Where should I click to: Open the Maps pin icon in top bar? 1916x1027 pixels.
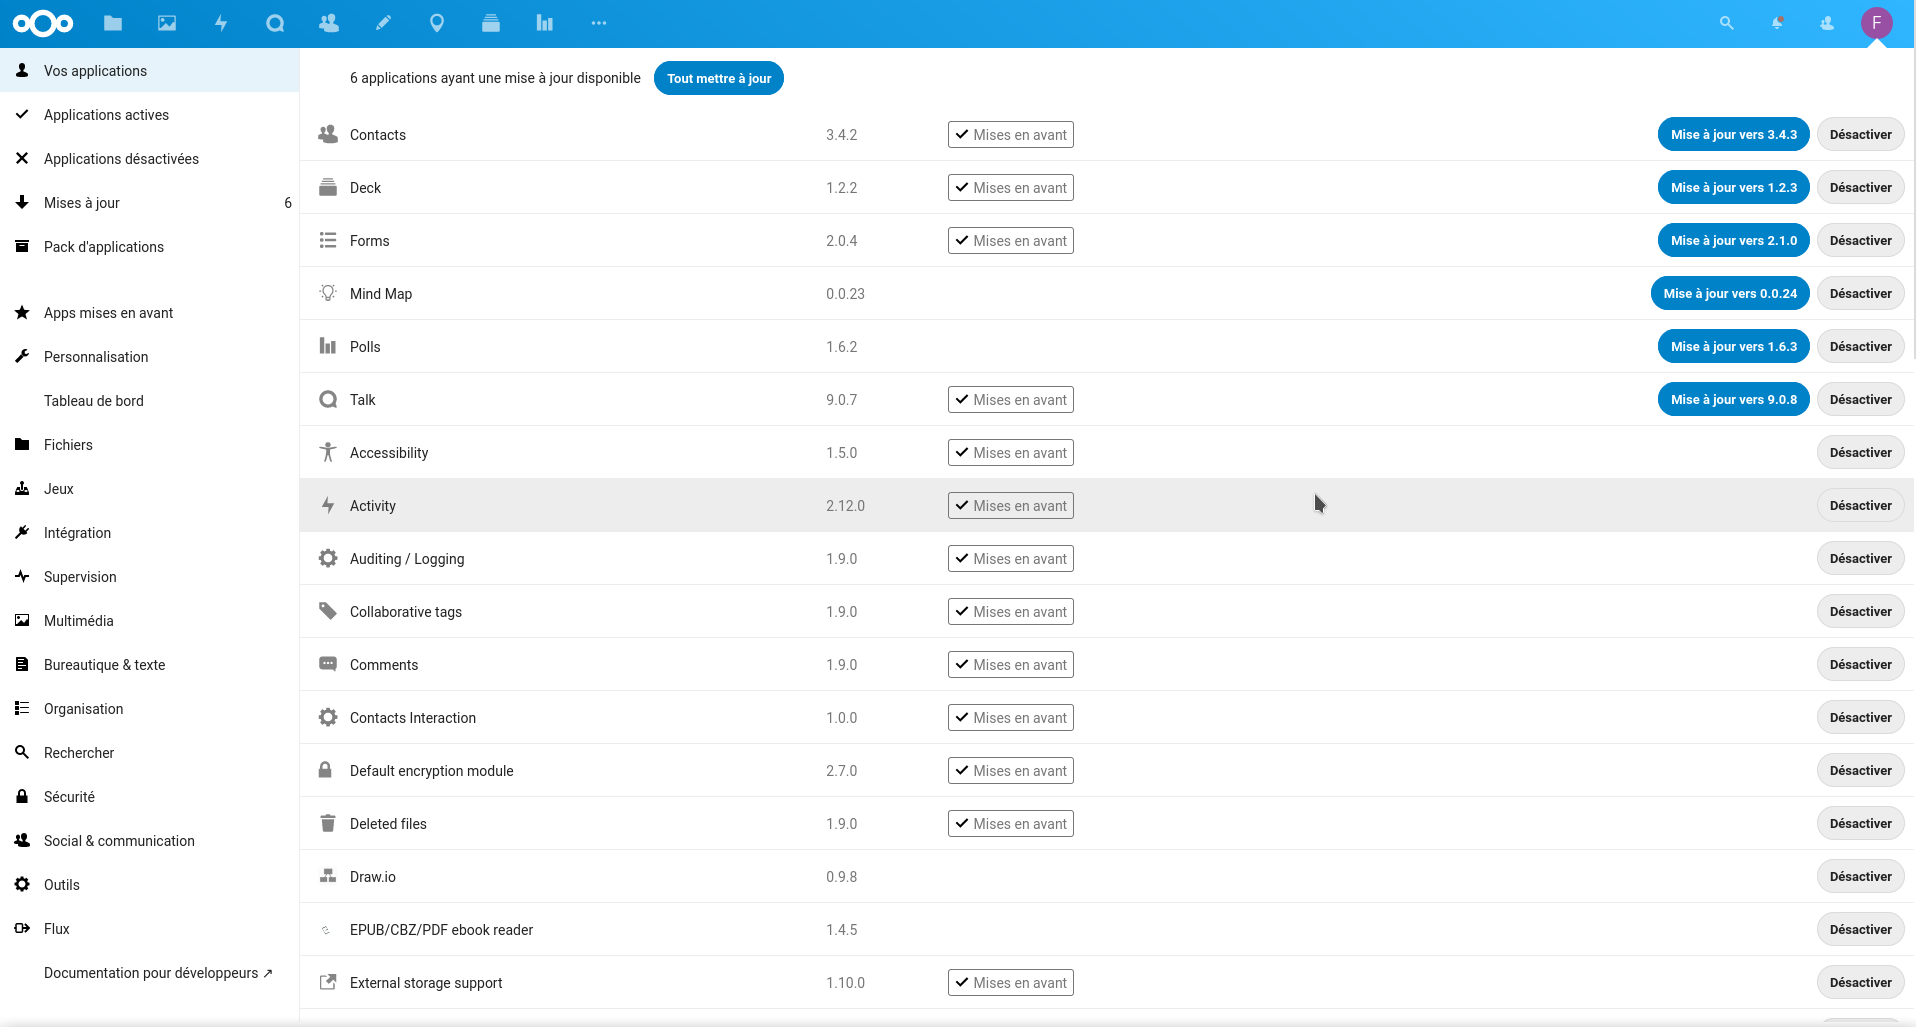pyautogui.click(x=437, y=23)
